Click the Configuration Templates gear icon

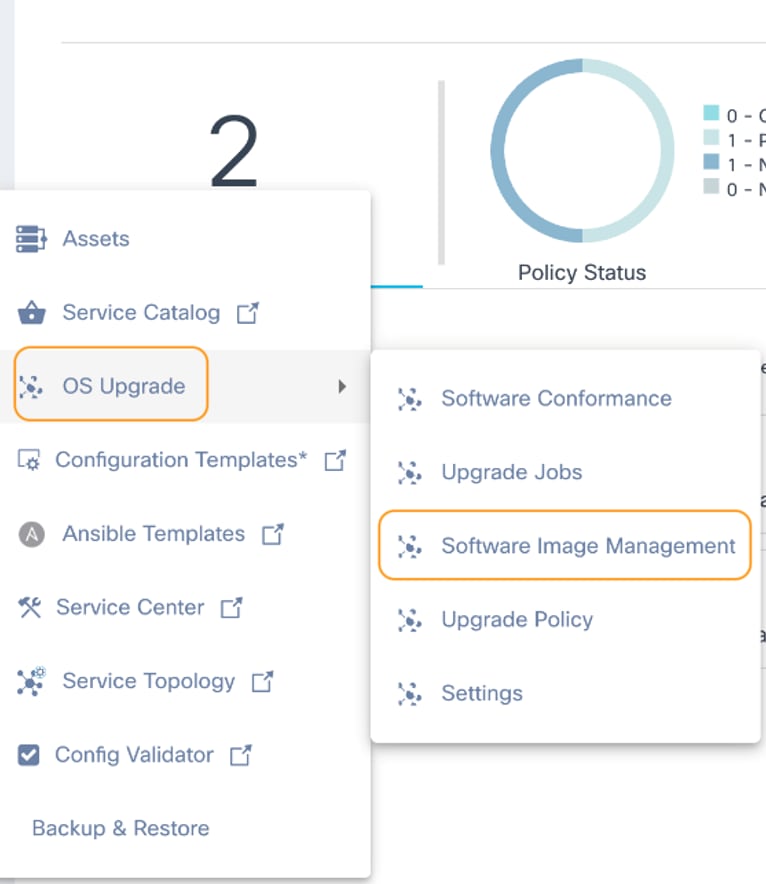coord(29,460)
